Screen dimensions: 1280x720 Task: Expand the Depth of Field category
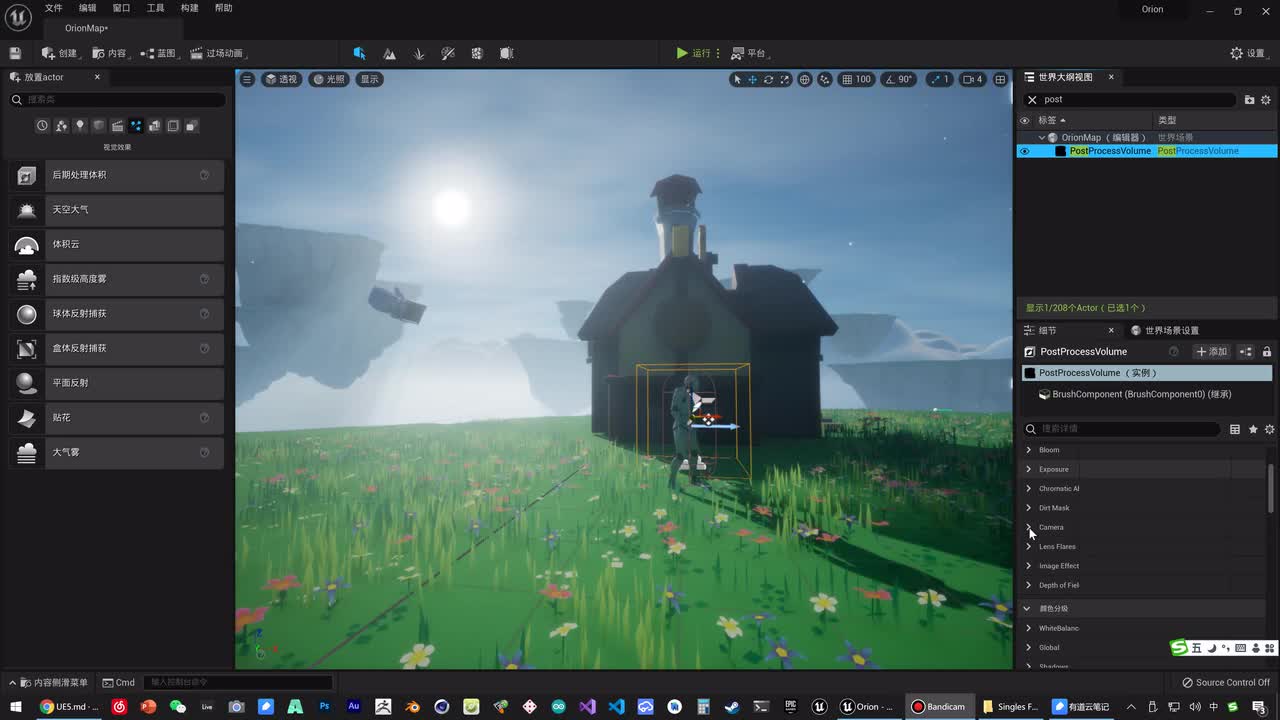coord(1029,585)
